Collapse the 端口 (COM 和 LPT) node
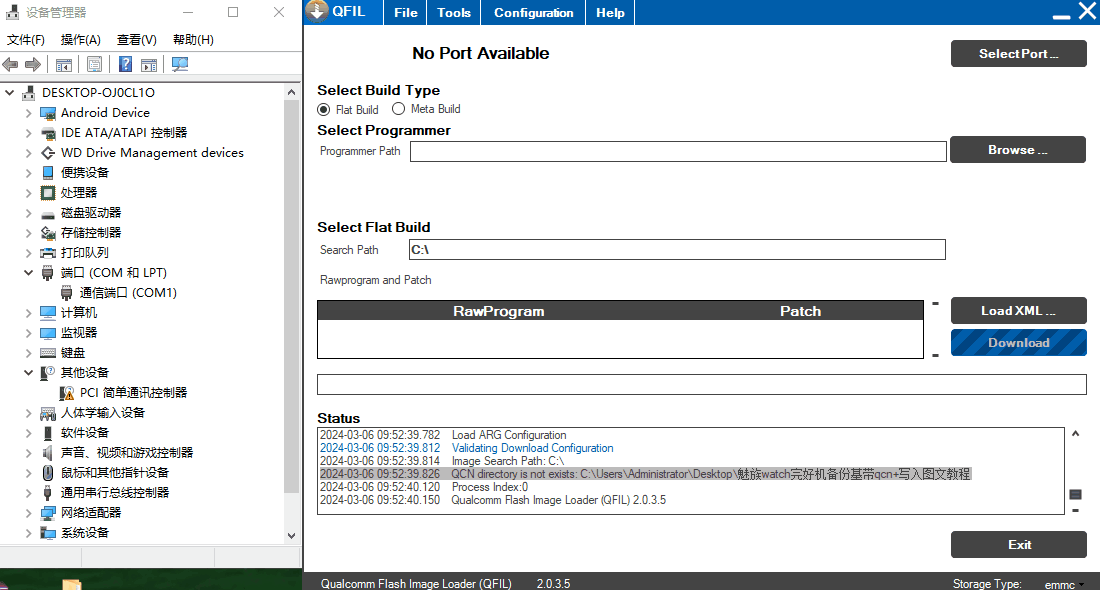 [29, 273]
